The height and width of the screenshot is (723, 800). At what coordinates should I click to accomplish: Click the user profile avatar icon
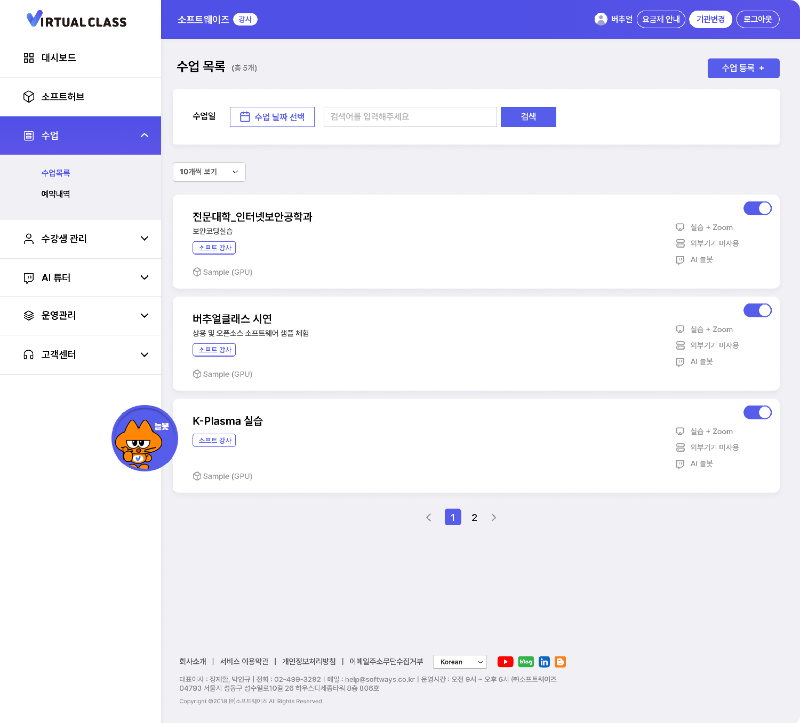click(x=601, y=19)
